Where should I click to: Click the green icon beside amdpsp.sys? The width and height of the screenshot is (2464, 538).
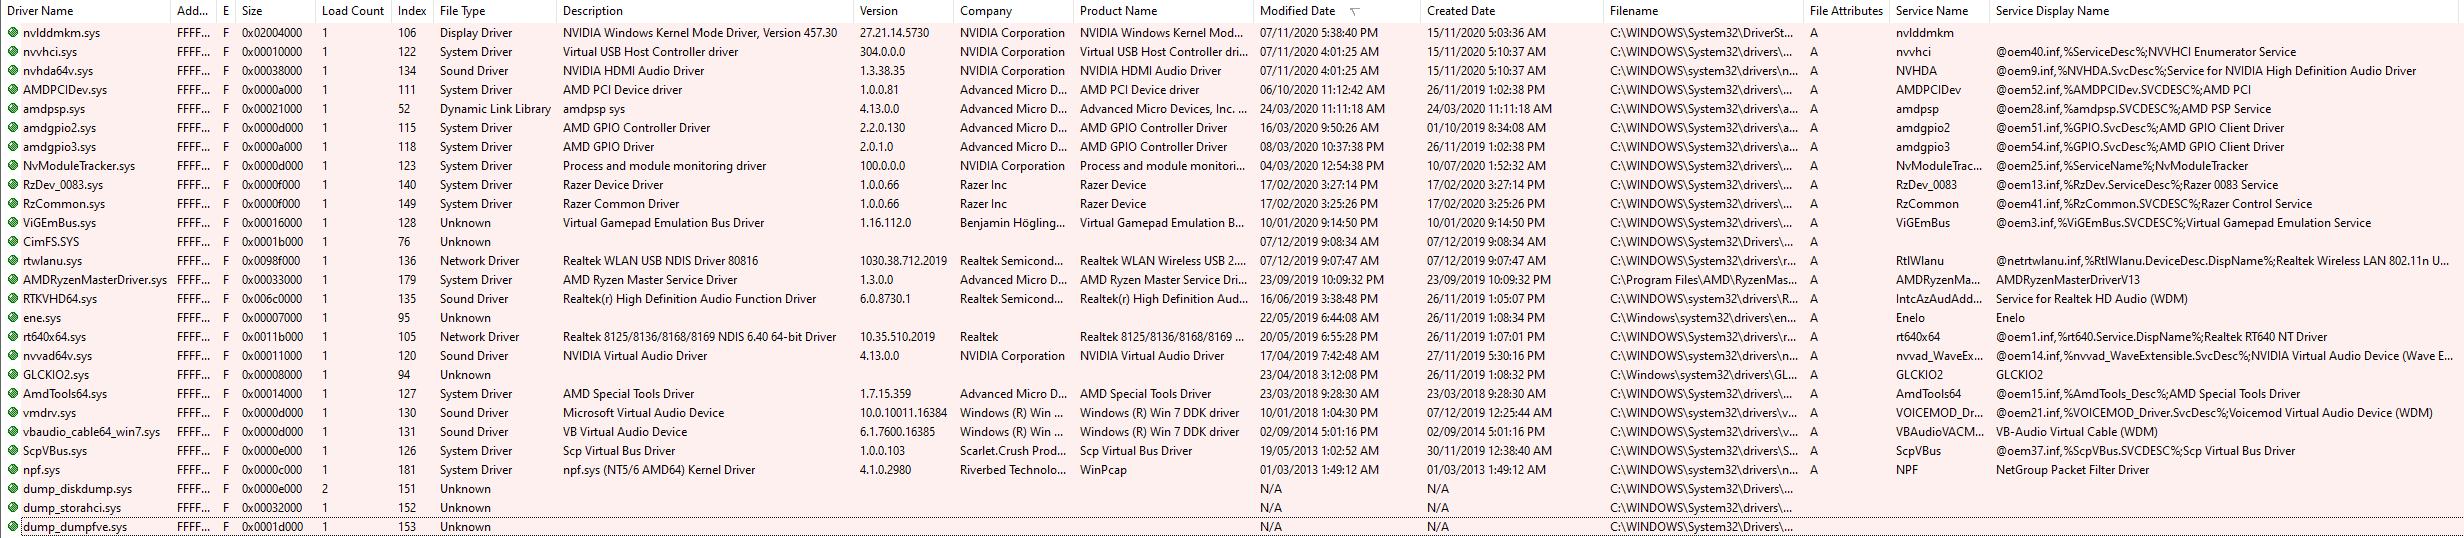(13, 108)
